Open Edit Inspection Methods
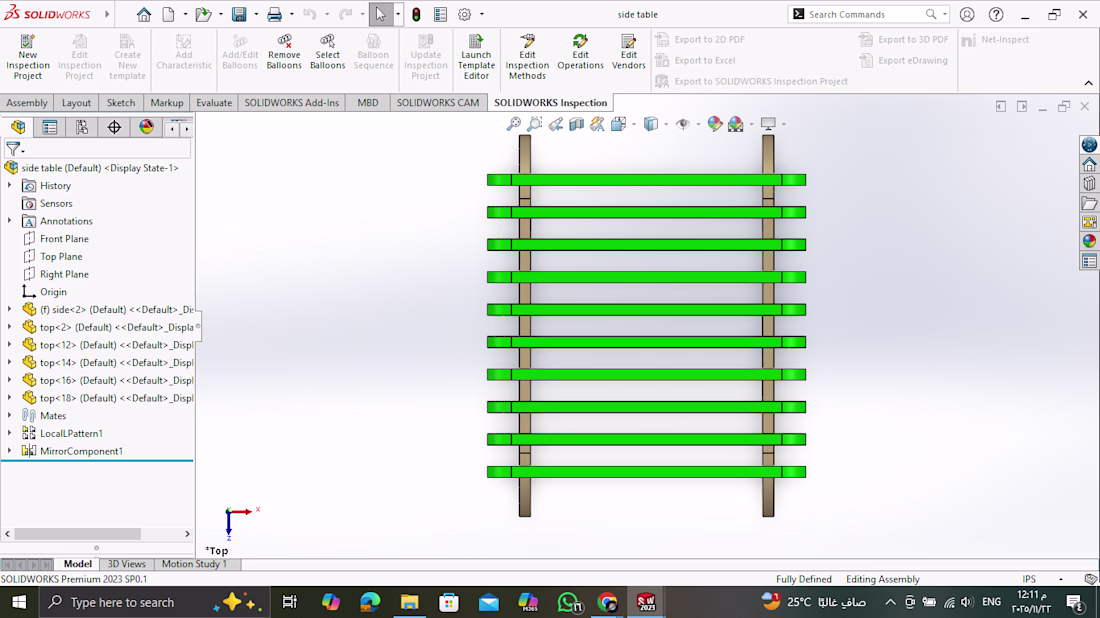 [x=527, y=57]
